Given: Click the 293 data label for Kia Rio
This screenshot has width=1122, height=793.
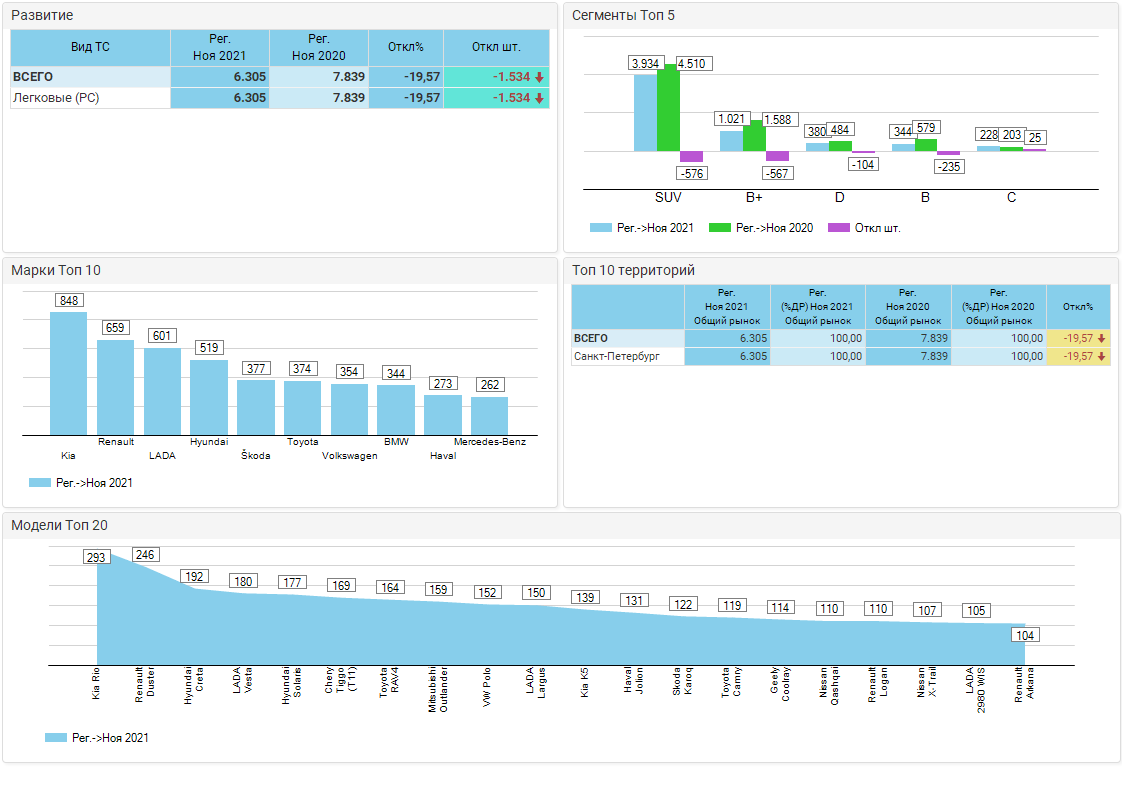Looking at the screenshot, I should click(x=96, y=557).
